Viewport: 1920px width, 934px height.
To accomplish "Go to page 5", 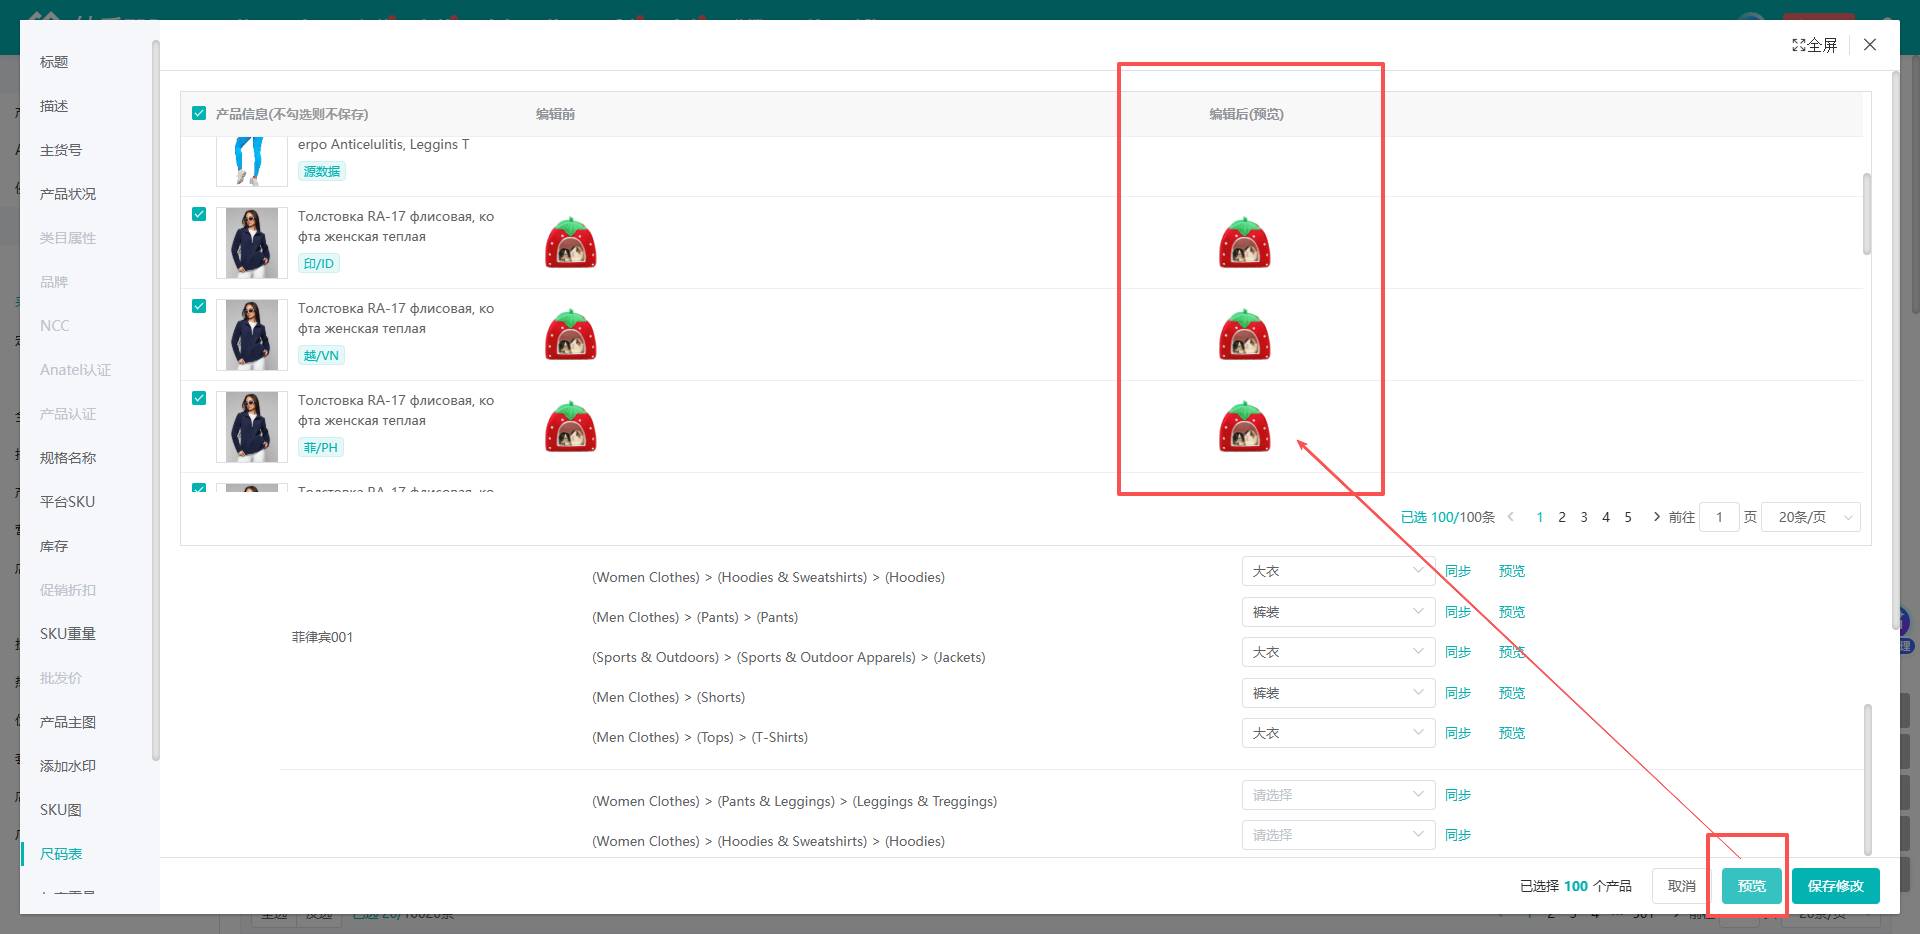I will (x=1628, y=517).
